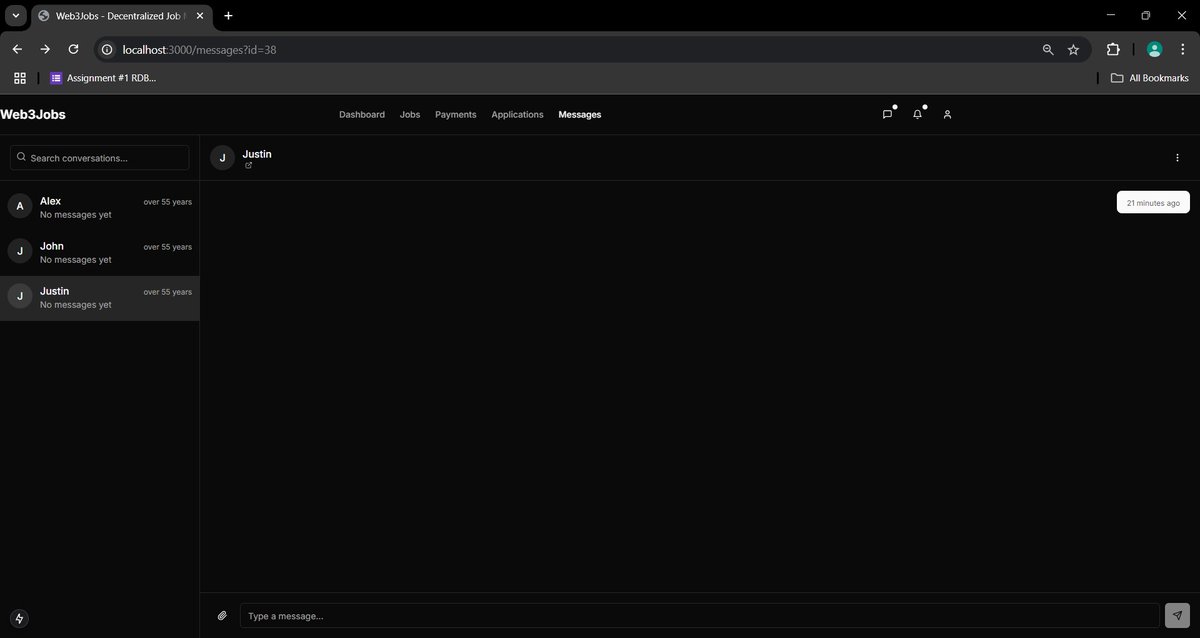Click the send message icon
Viewport: 1200px width, 638px height.
coord(1178,615)
